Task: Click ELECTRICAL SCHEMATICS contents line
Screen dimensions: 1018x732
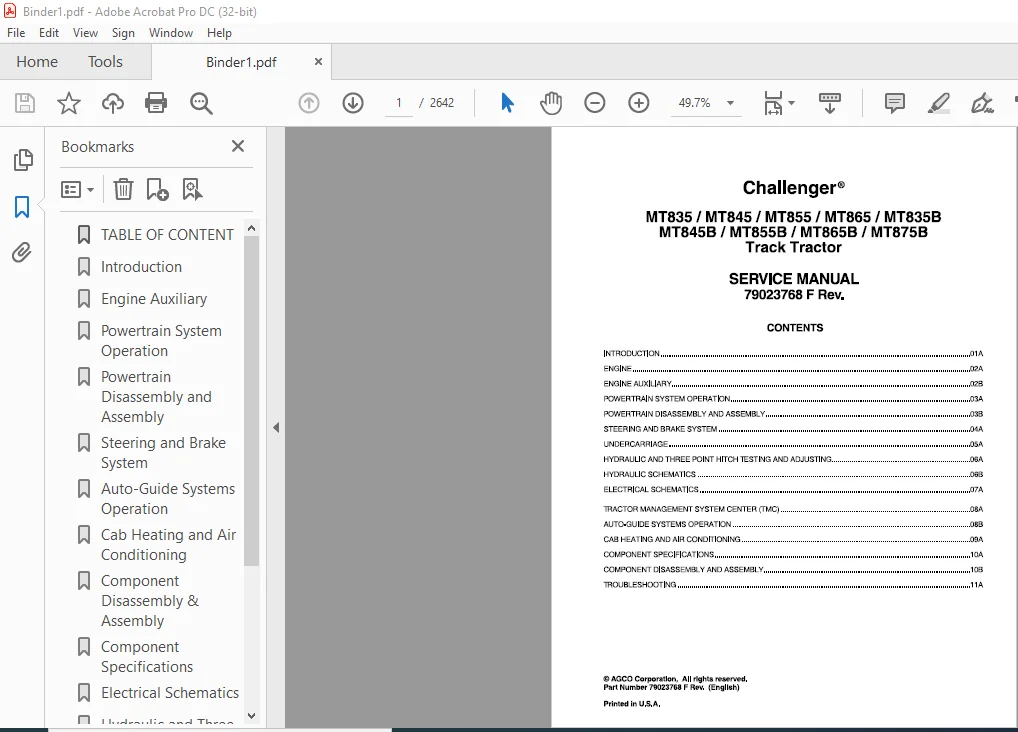Action: (x=793, y=489)
